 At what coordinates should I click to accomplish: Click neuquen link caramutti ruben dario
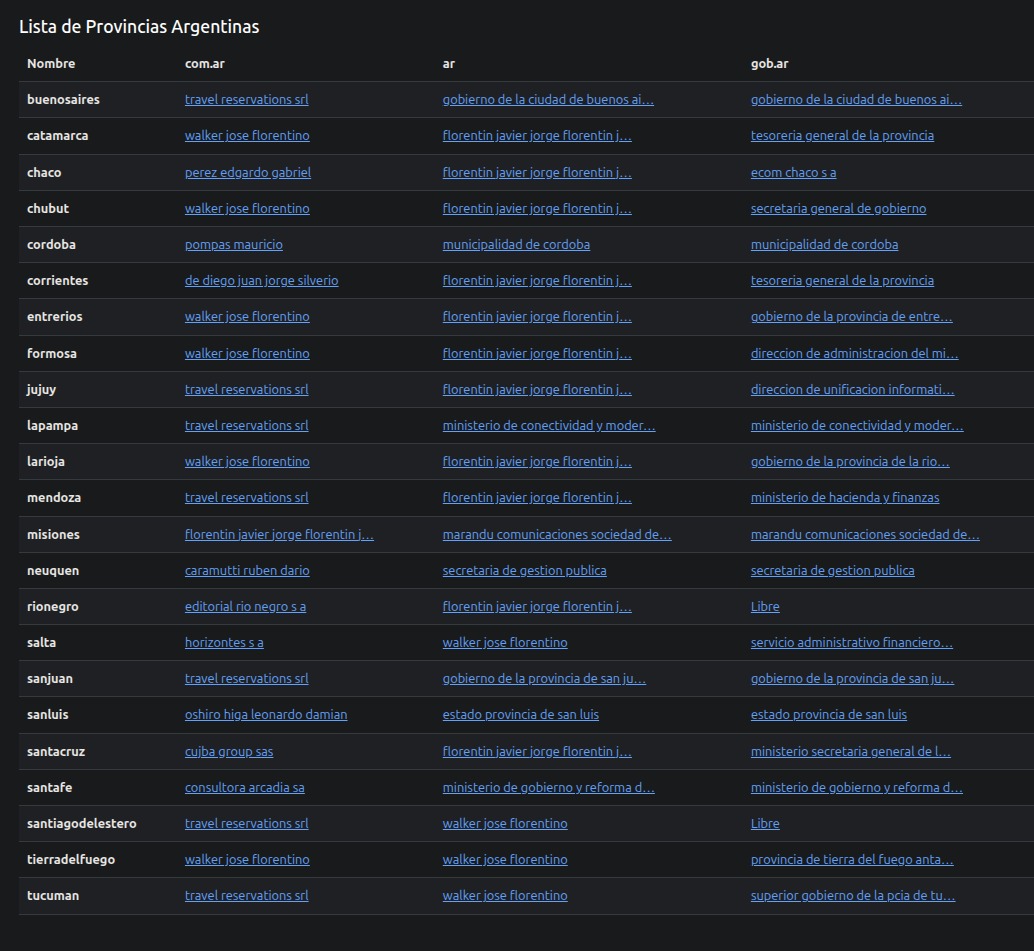pyautogui.click(x=247, y=571)
